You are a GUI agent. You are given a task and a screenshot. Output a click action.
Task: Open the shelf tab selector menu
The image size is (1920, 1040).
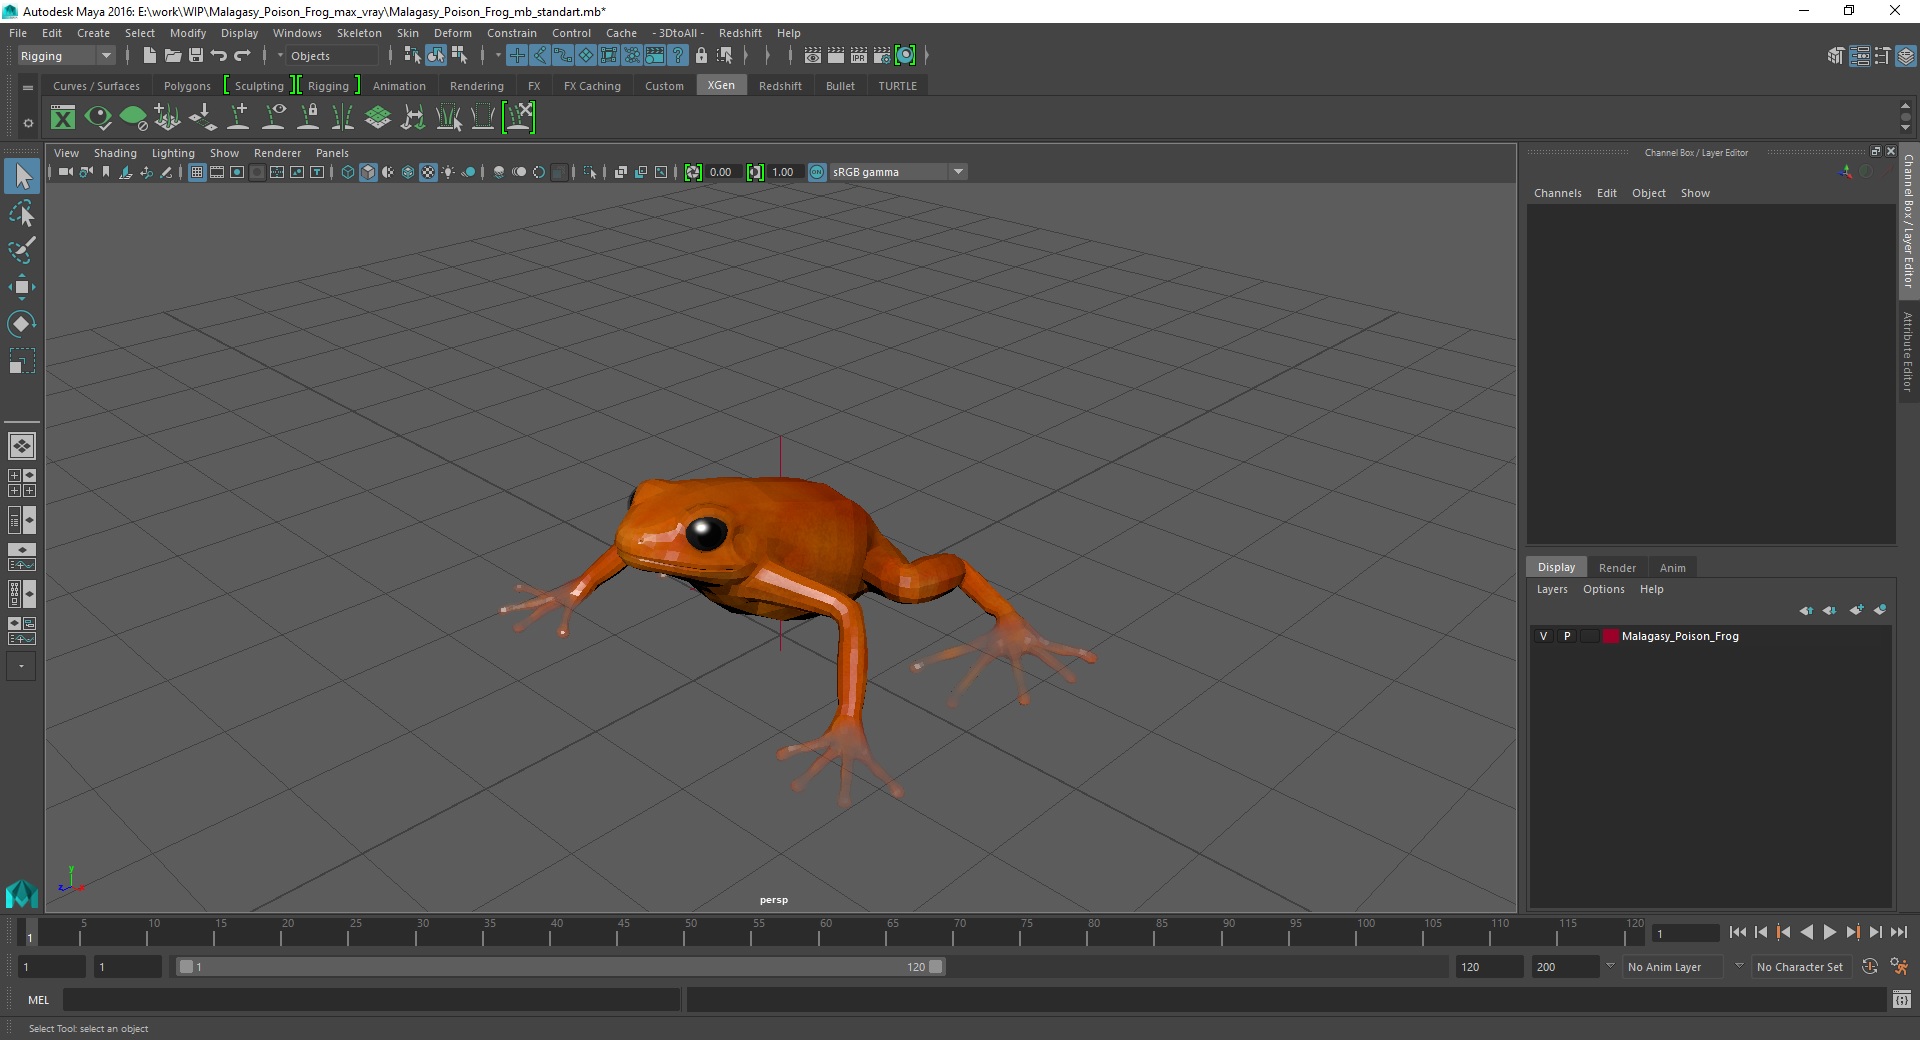[28, 88]
